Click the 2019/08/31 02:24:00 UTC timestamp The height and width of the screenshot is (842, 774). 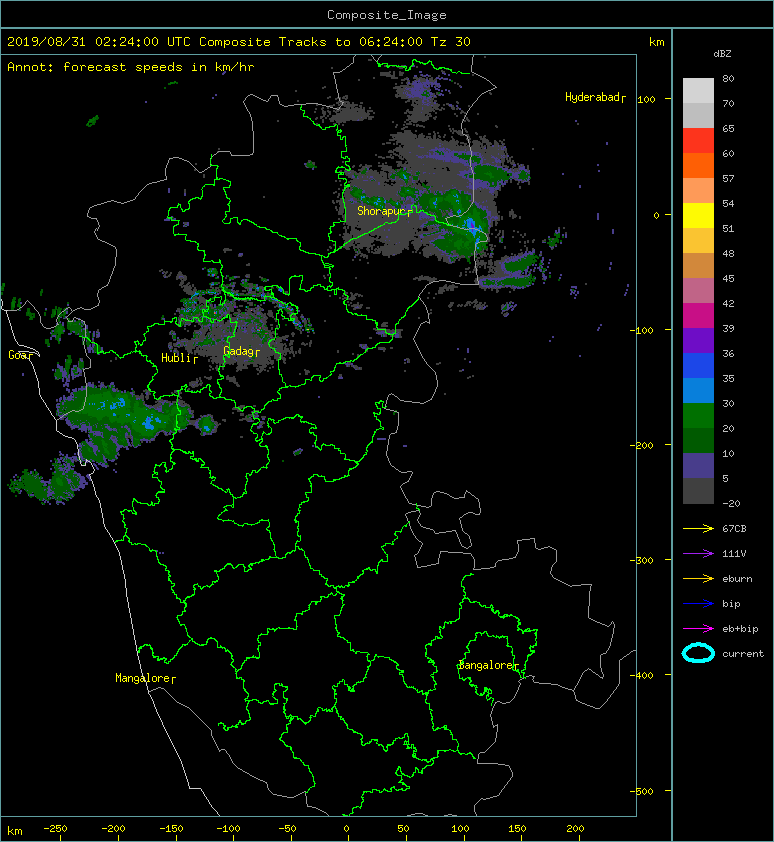(x=98, y=42)
